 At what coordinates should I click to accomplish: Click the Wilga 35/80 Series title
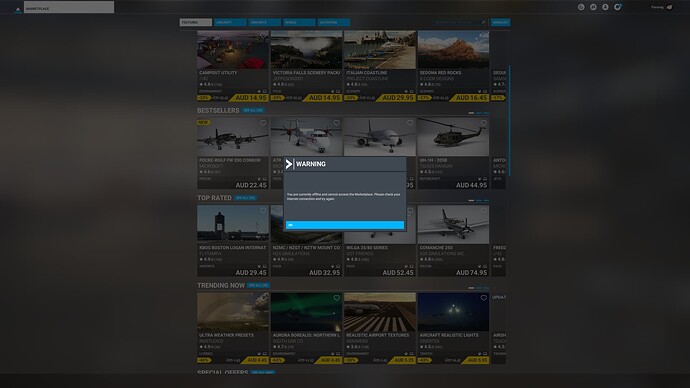367,248
